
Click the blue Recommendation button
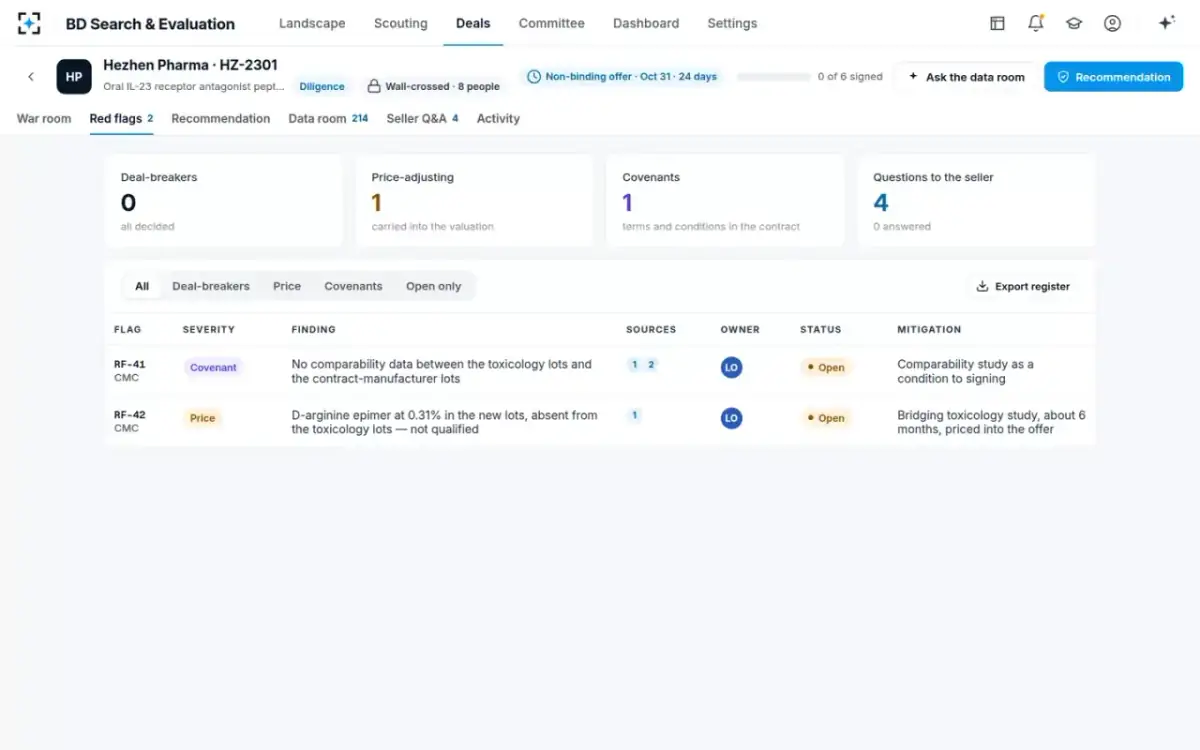click(1113, 77)
